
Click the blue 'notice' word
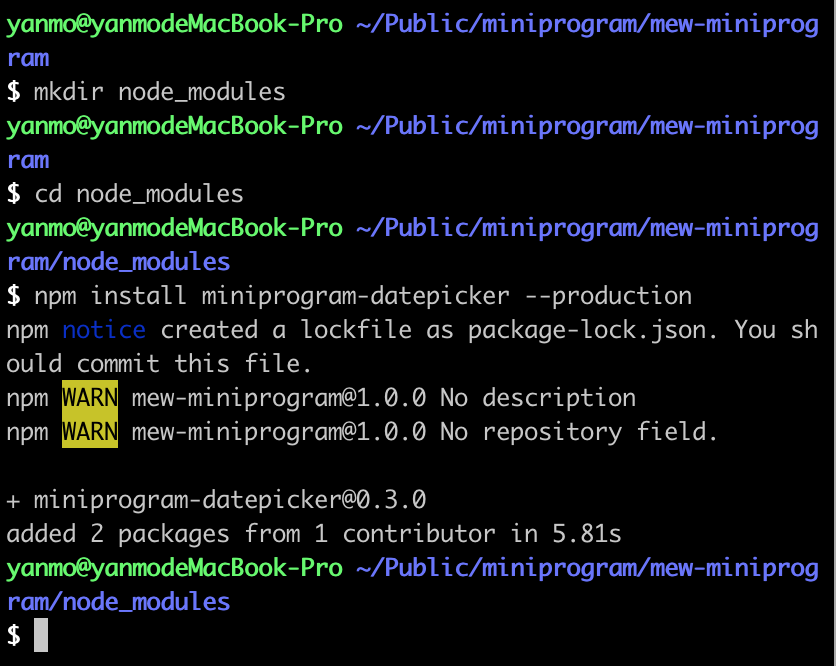(x=104, y=330)
